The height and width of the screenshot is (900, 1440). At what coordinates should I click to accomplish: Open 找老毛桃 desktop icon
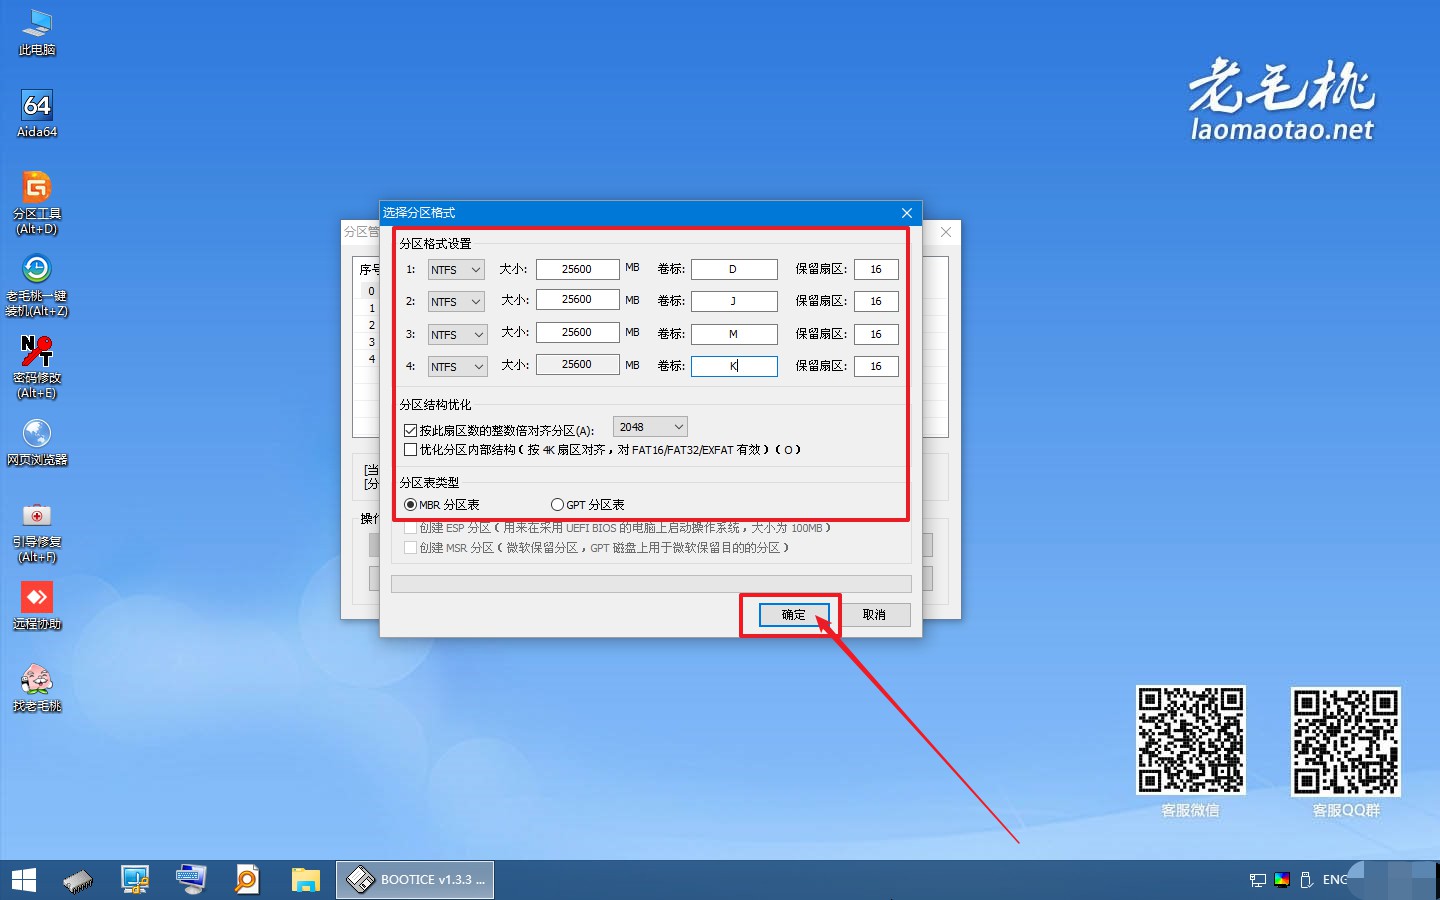[x=37, y=688]
